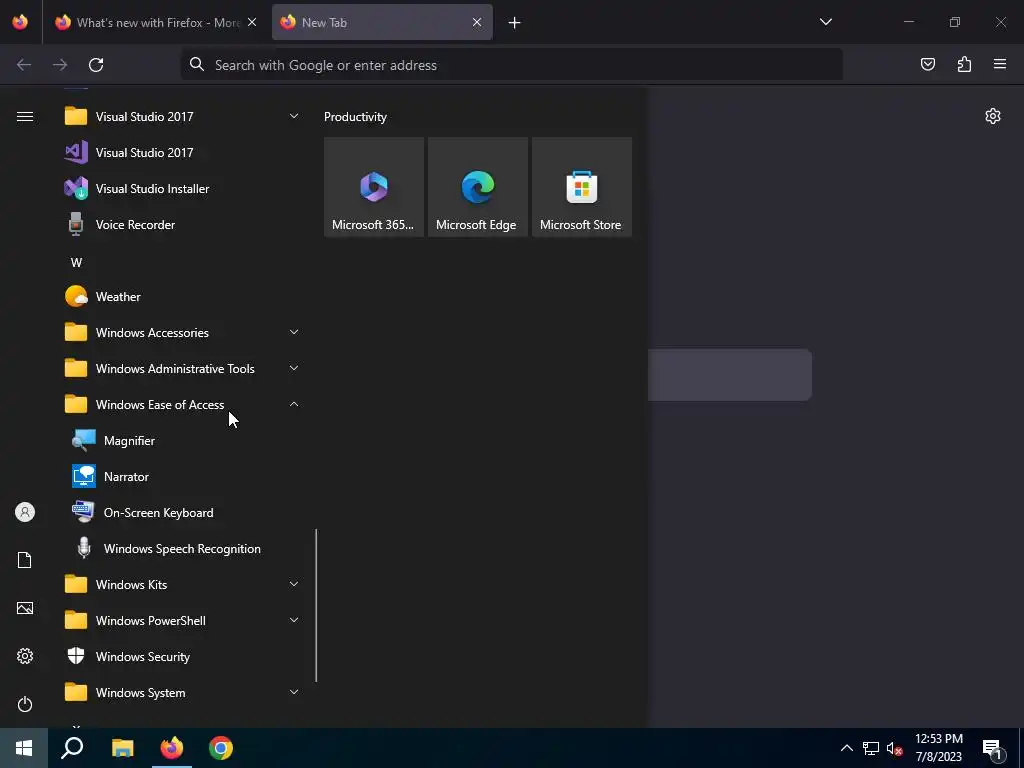Save page to Pocket in Firefox
The width and height of the screenshot is (1024, 768).
(927, 64)
